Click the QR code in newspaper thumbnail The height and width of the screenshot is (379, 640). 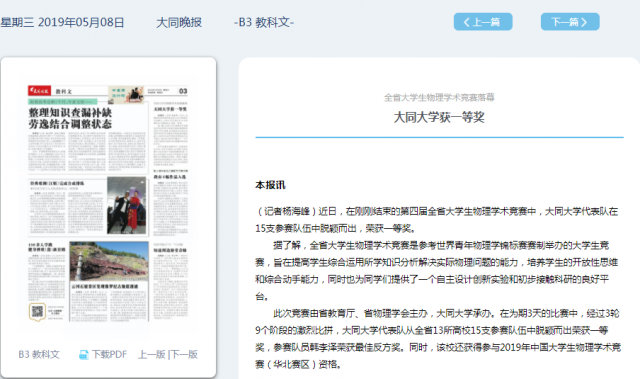coord(37,312)
